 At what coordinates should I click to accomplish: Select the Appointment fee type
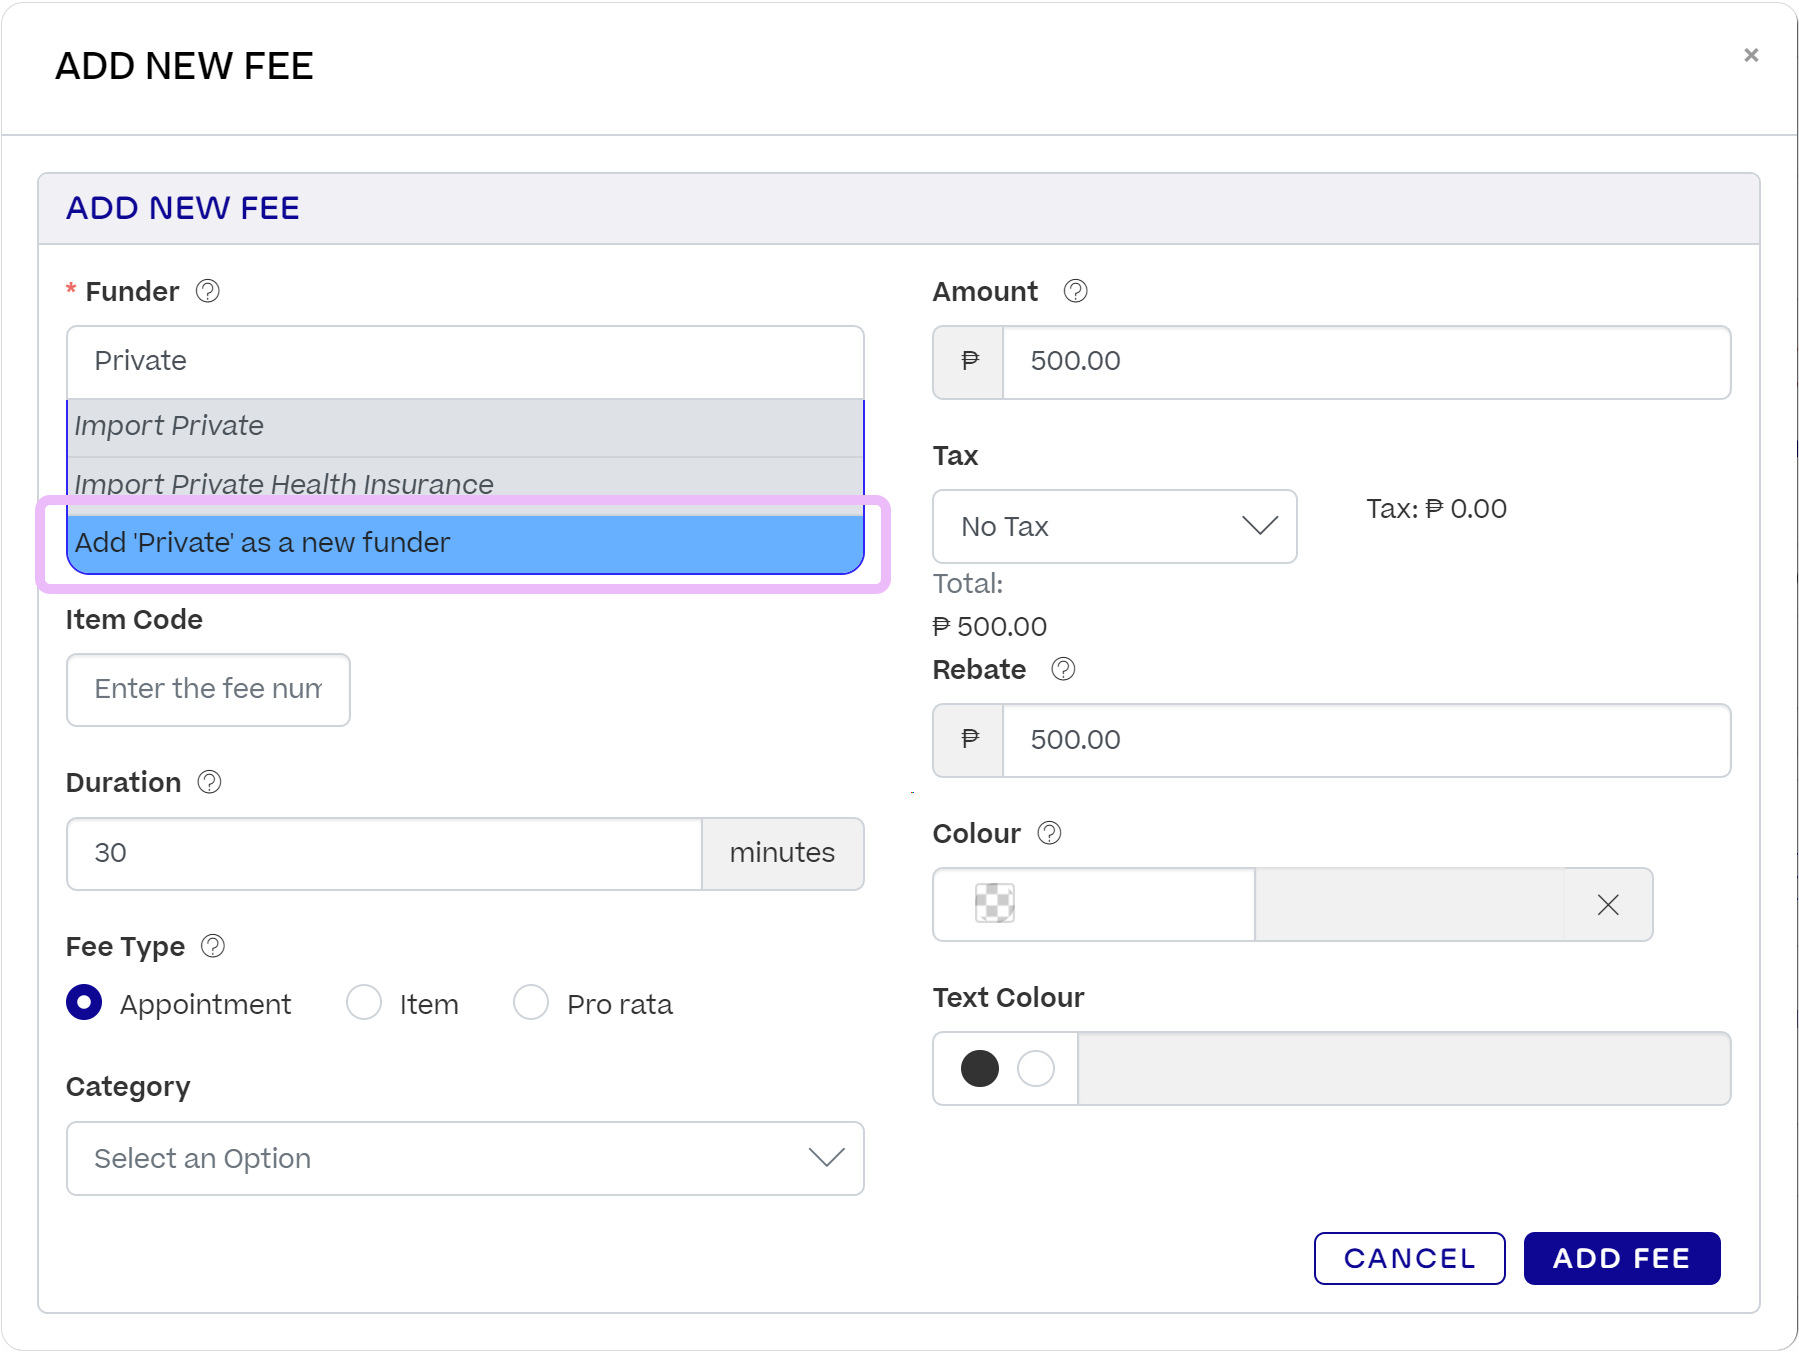point(84,1002)
